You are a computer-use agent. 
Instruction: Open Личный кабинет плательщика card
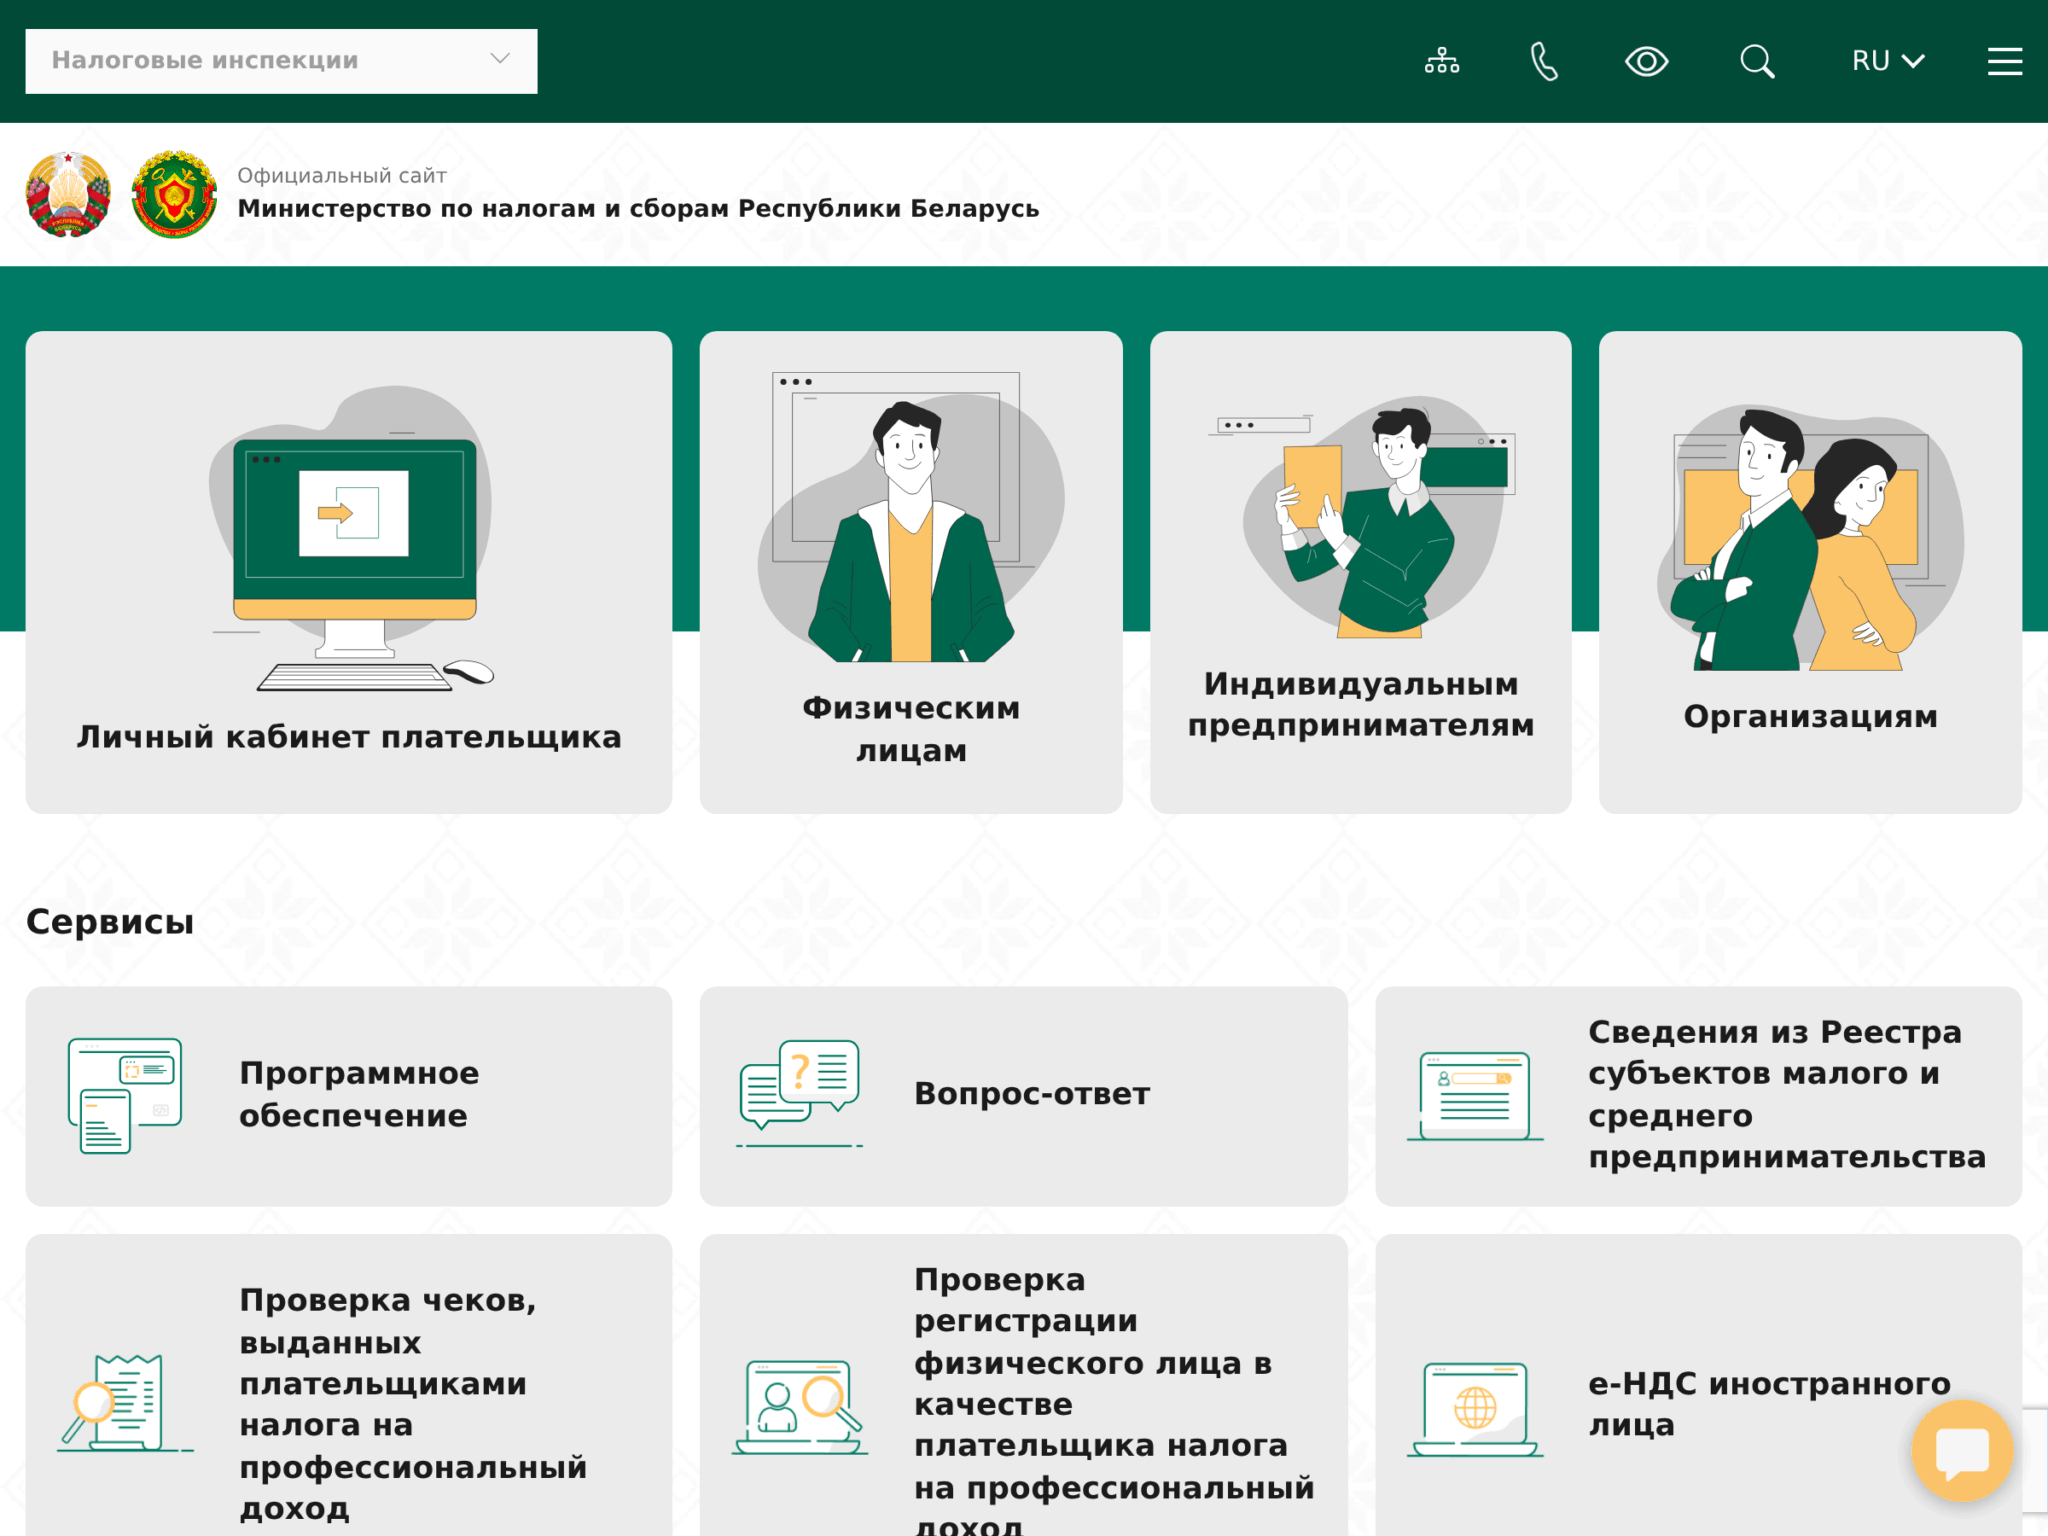click(x=348, y=572)
